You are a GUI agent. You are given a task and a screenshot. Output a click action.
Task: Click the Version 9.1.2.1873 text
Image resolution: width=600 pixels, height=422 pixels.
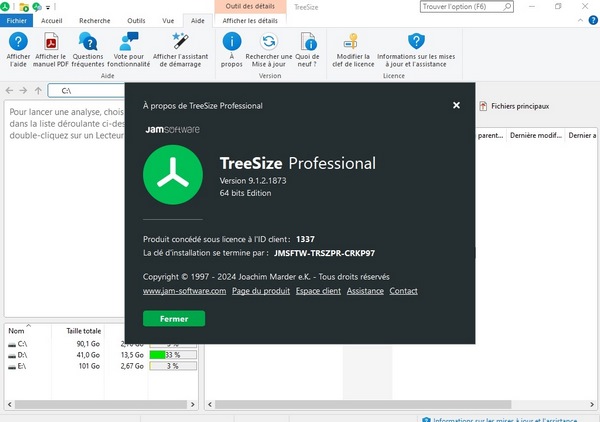coord(253,181)
